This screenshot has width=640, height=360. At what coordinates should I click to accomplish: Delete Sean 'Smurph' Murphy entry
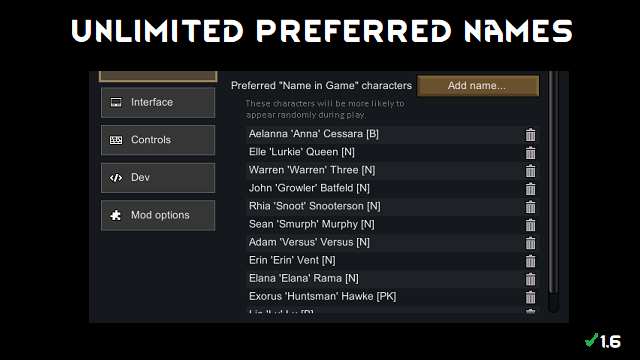pos(530,224)
